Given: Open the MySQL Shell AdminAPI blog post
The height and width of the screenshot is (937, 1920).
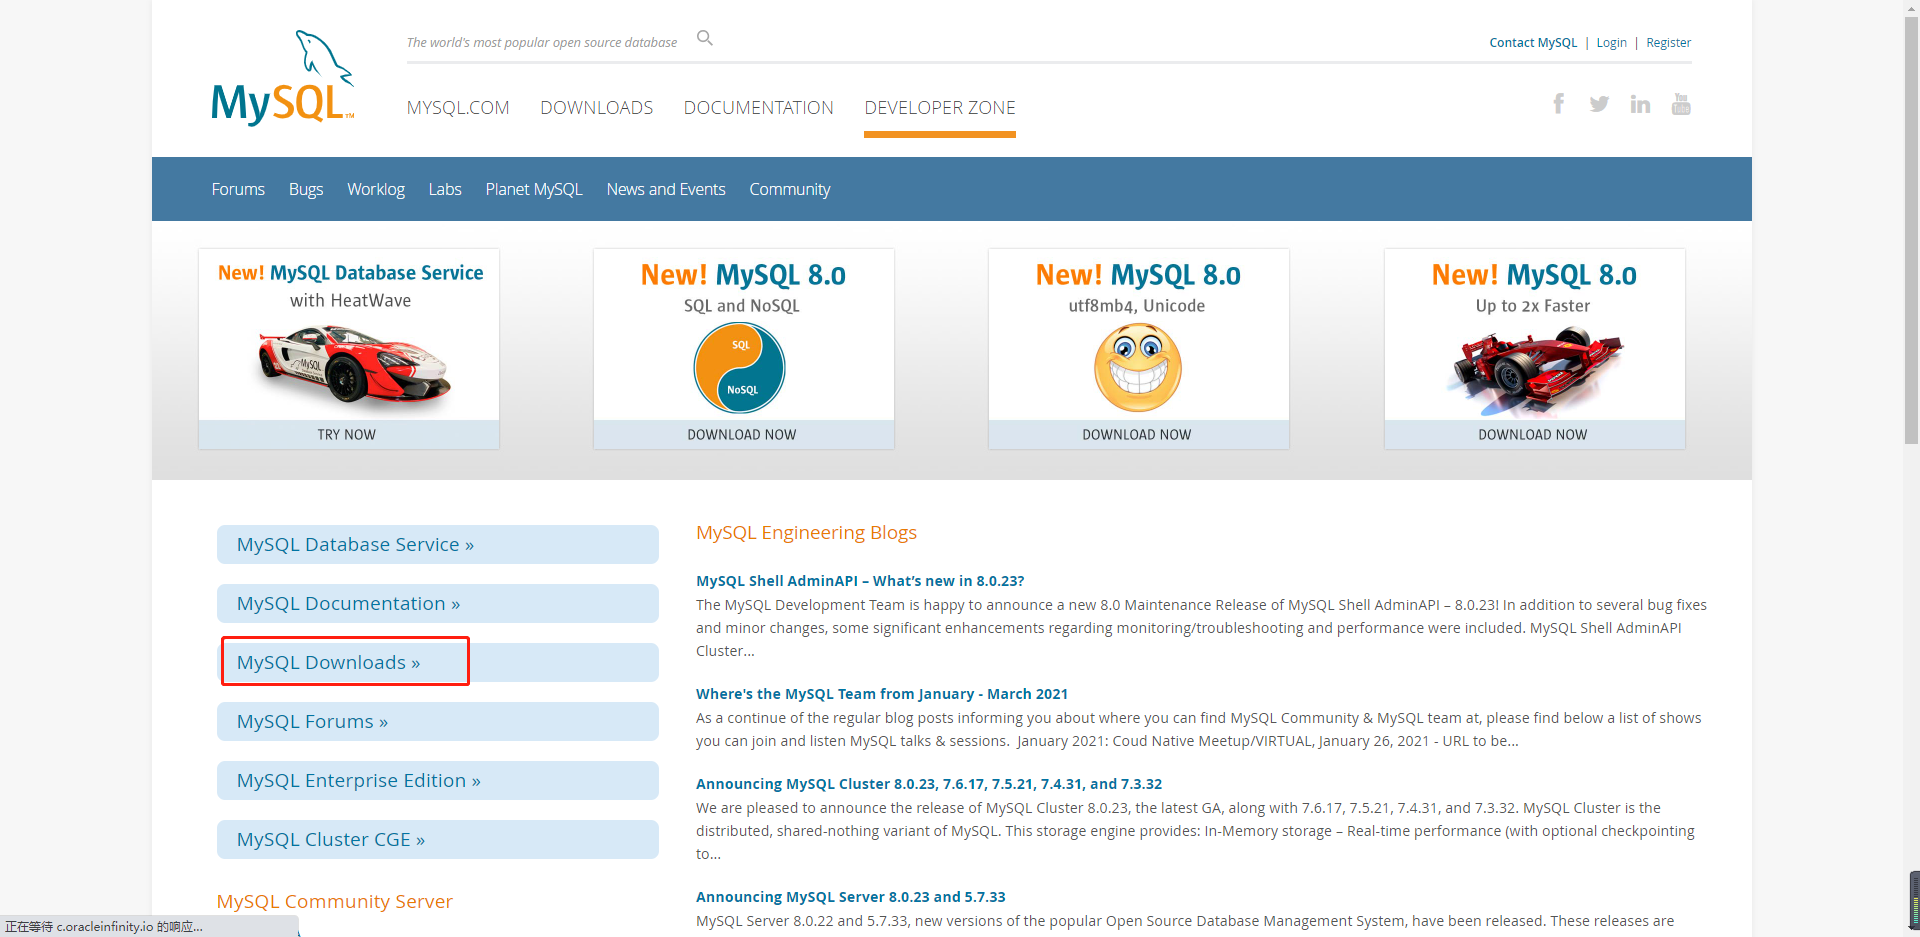Looking at the screenshot, I should click(x=860, y=580).
